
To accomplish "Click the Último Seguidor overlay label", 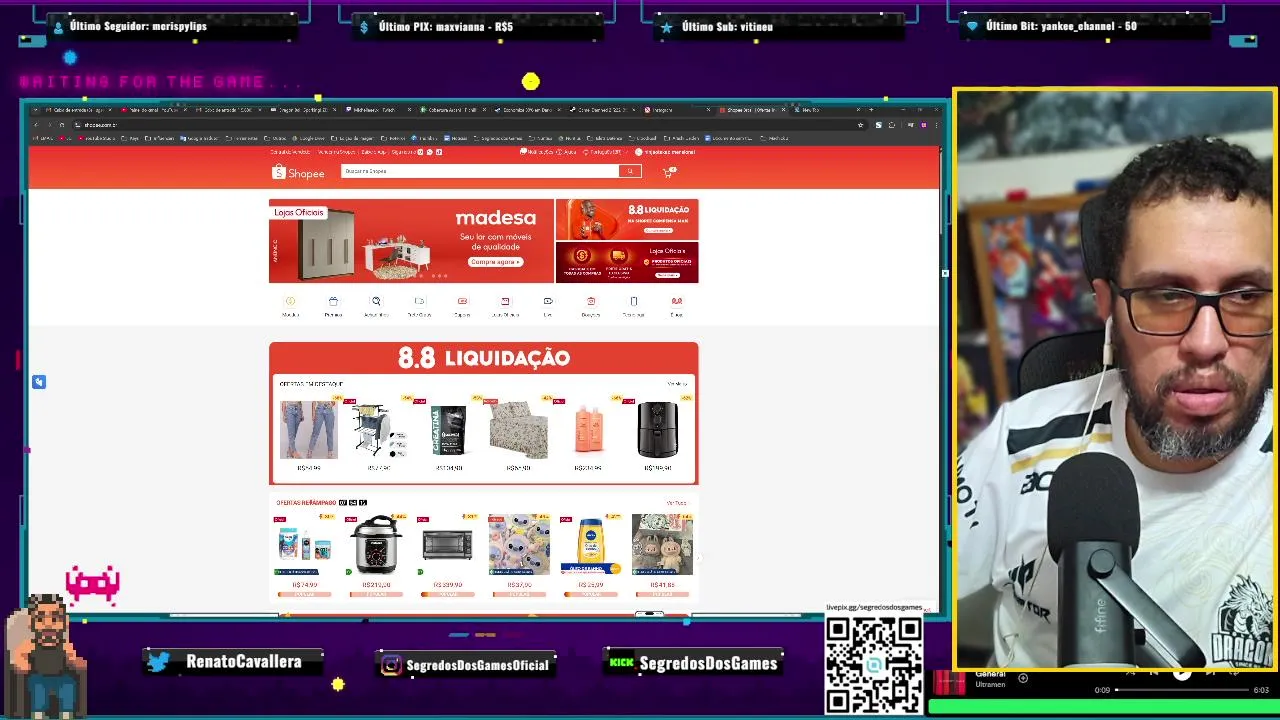I will pyautogui.click(x=138, y=27).
